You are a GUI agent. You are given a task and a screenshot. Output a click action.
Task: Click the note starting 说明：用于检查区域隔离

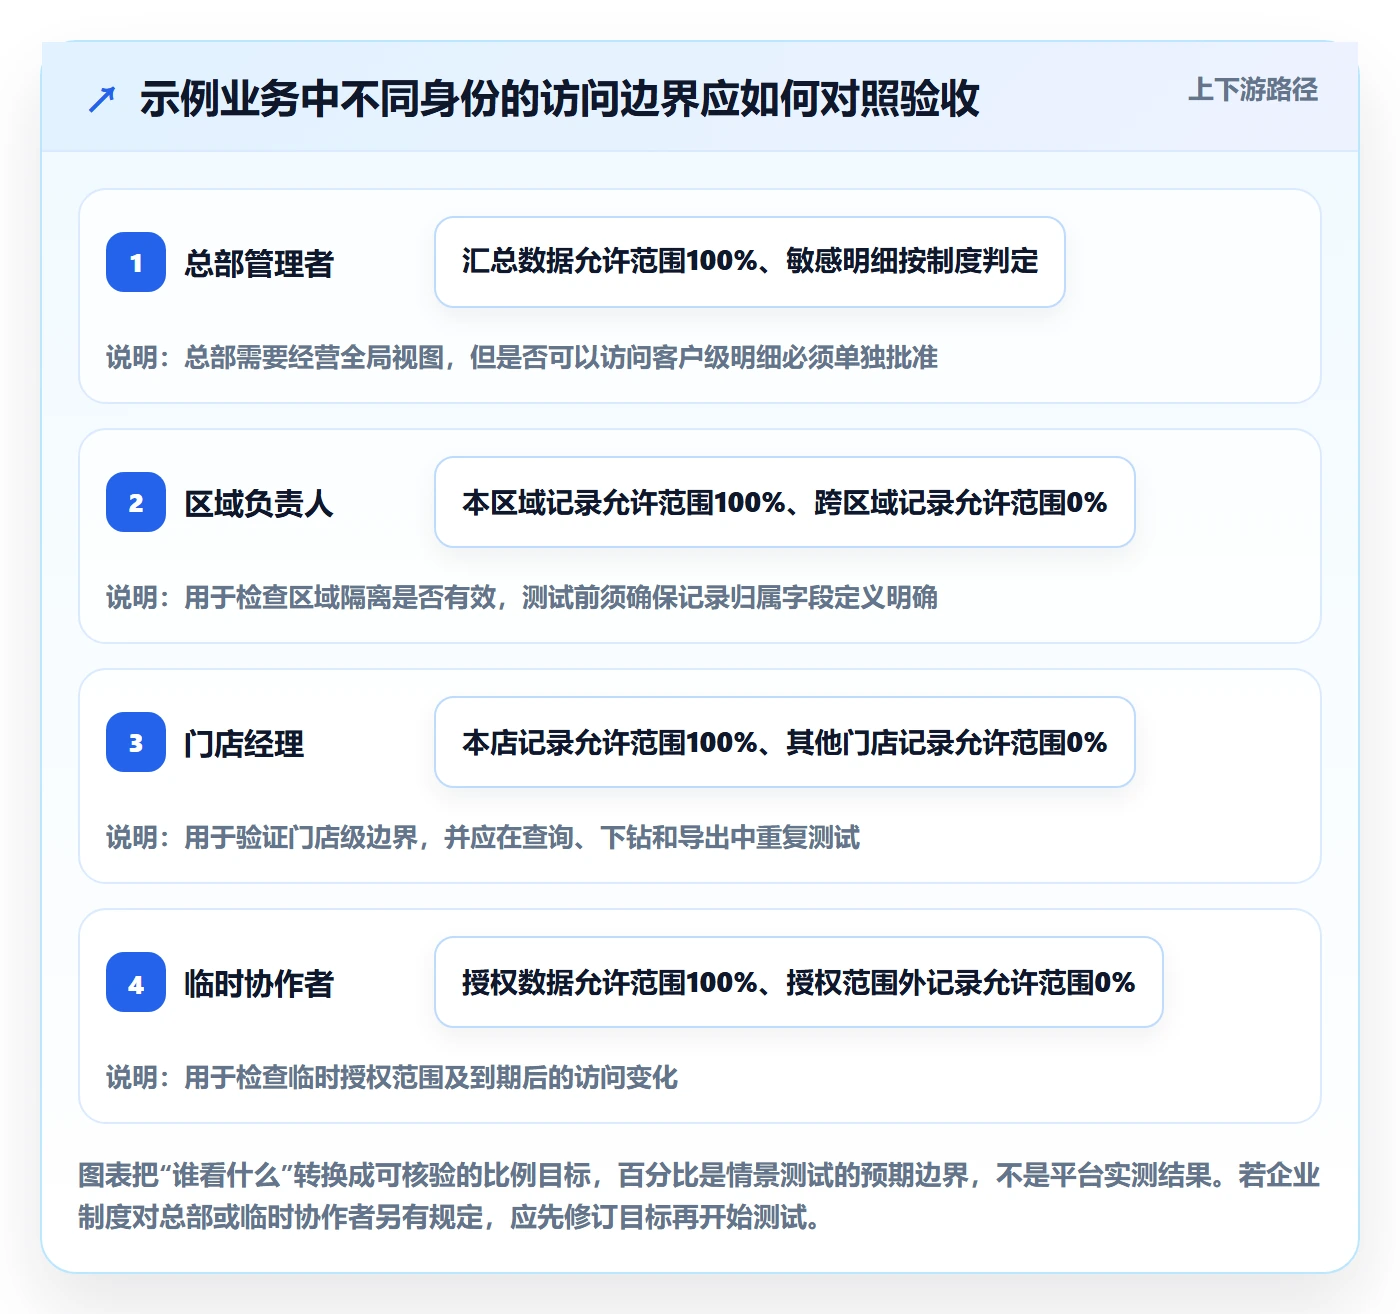pos(522,597)
